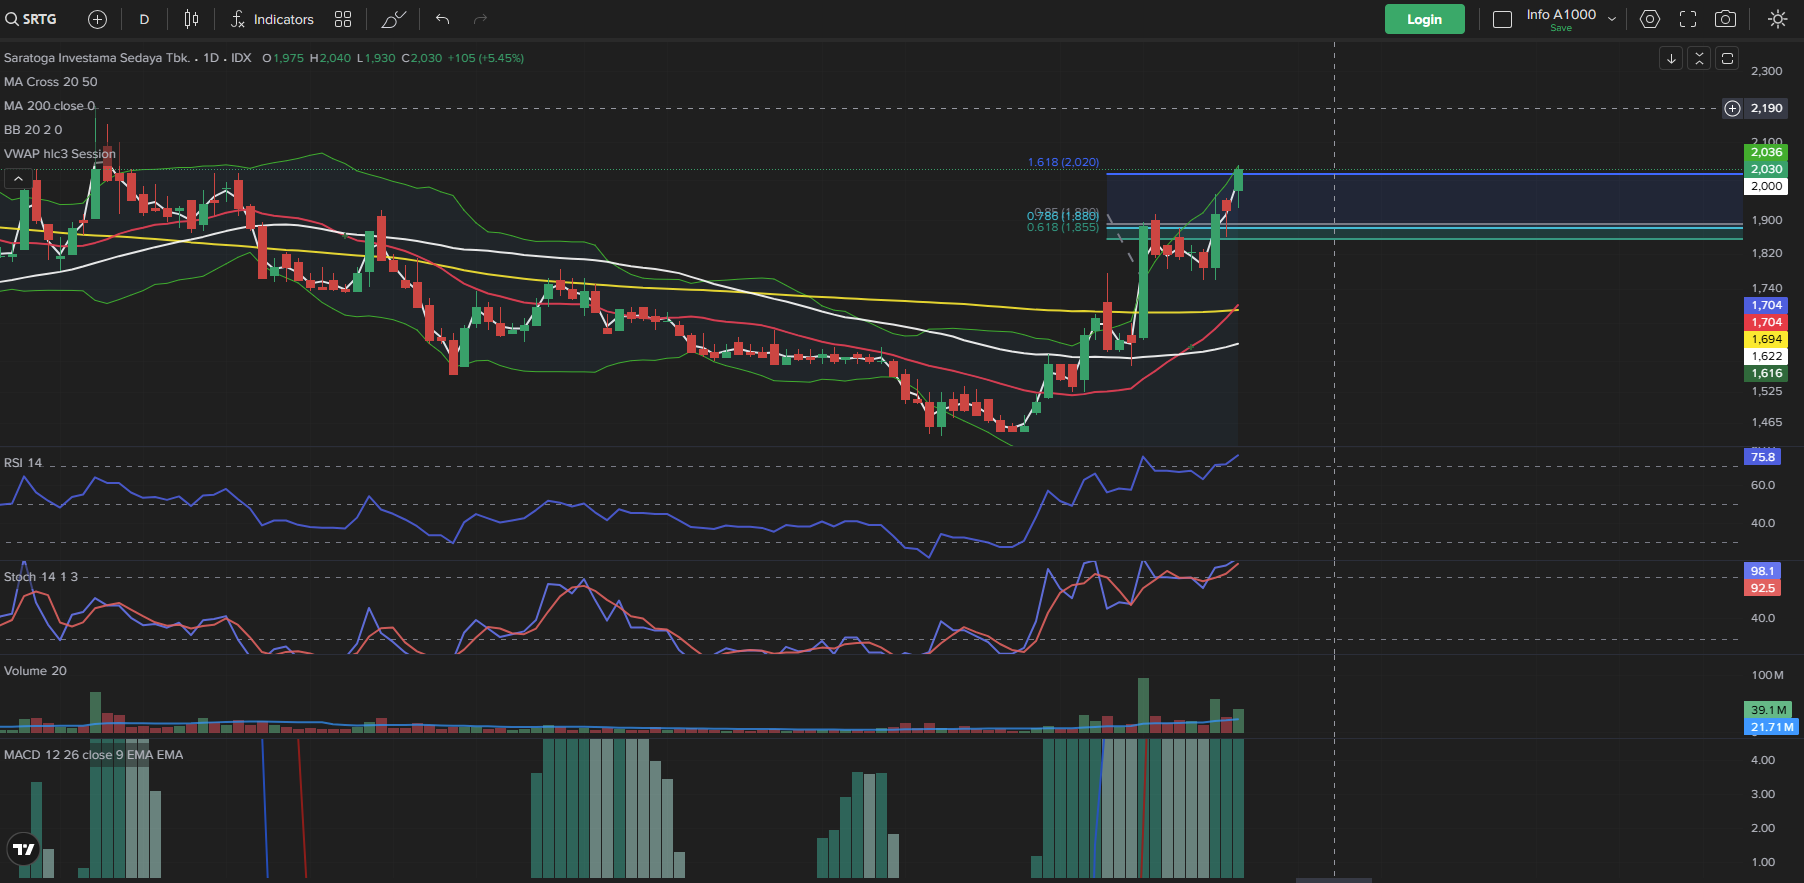Open the SRTG symbol search
Screen dimensions: 1804x883
(32, 19)
